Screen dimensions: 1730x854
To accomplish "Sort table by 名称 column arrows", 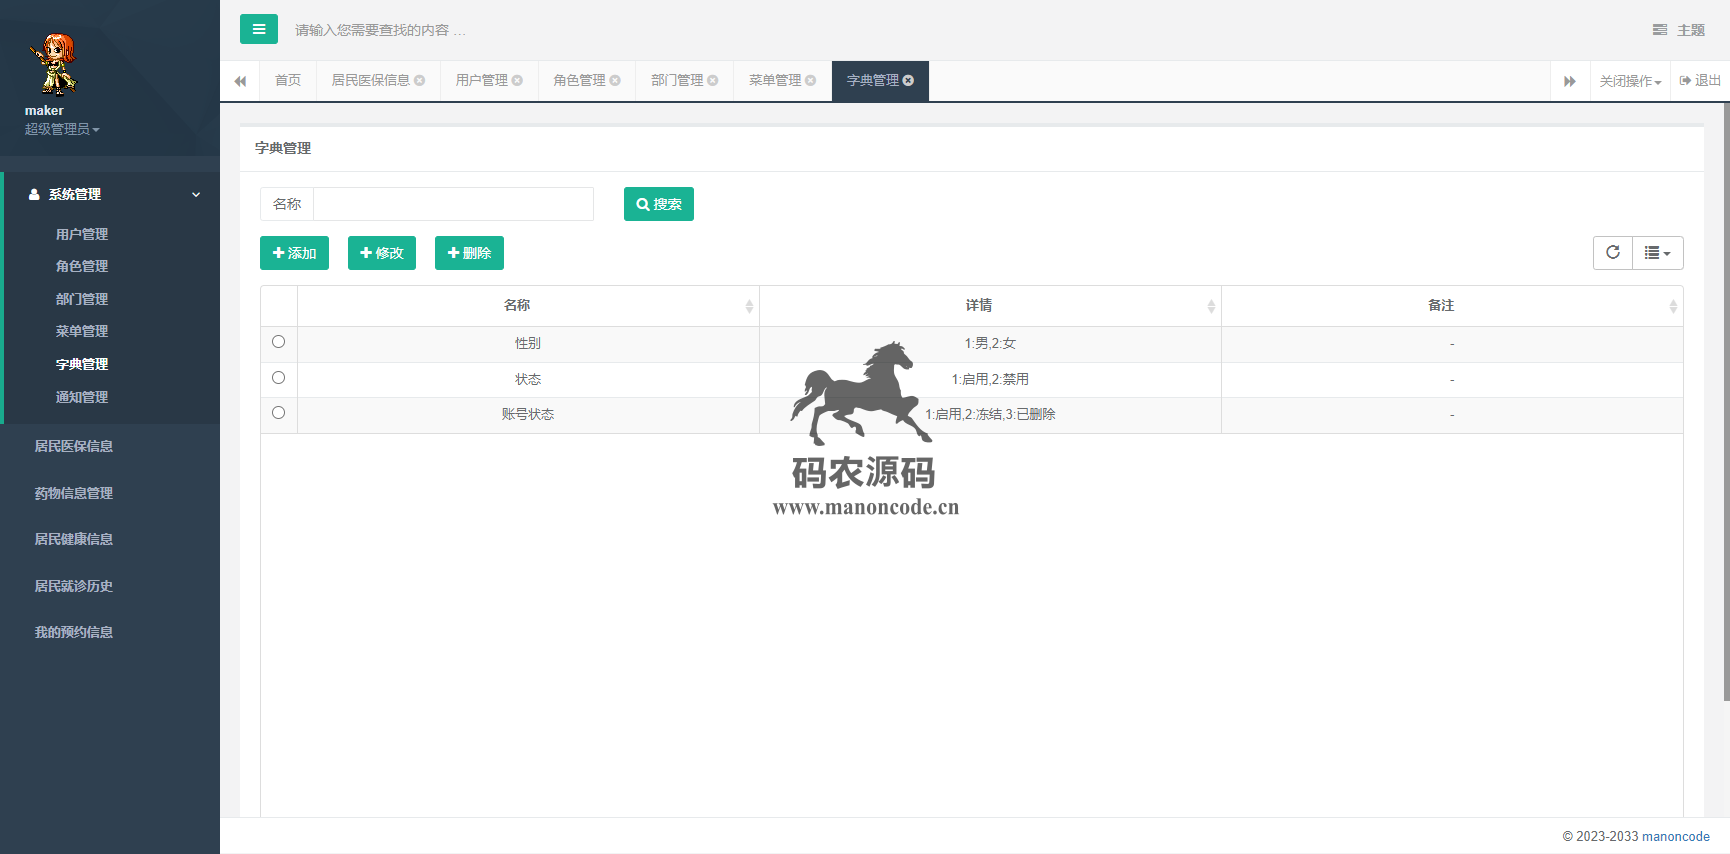I will [x=749, y=306].
